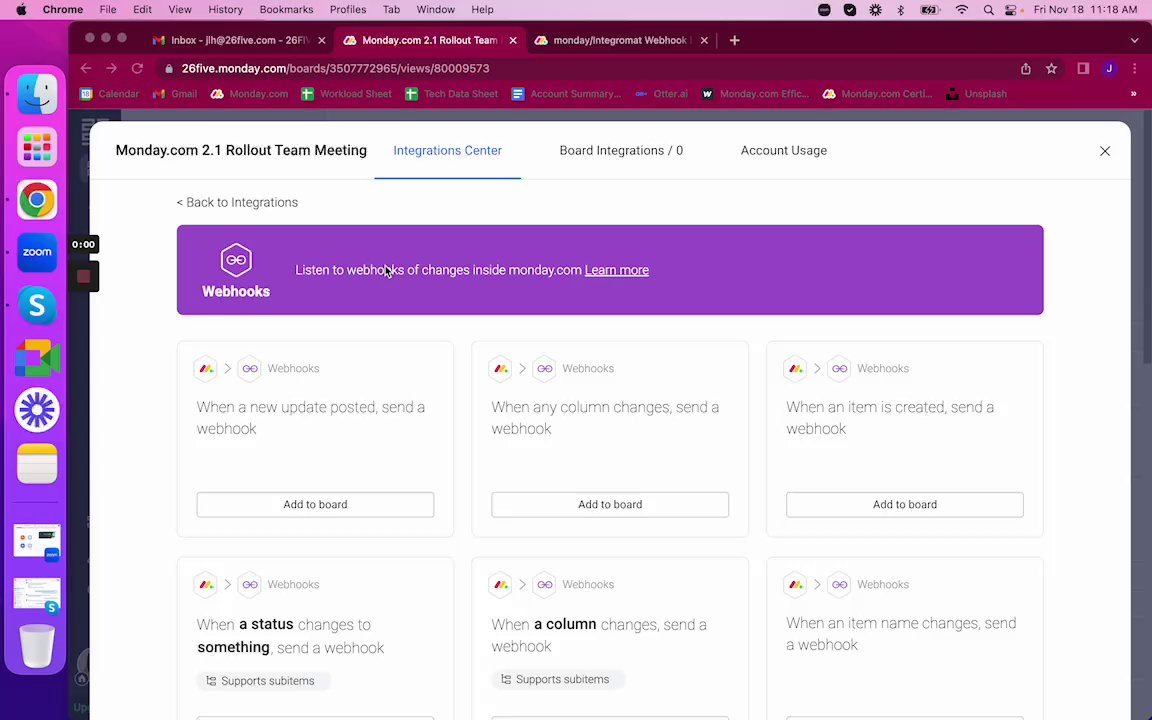The height and width of the screenshot is (720, 1152).
Task: Open minimized Zoom window thumbnail in dock
Action: pos(37,543)
